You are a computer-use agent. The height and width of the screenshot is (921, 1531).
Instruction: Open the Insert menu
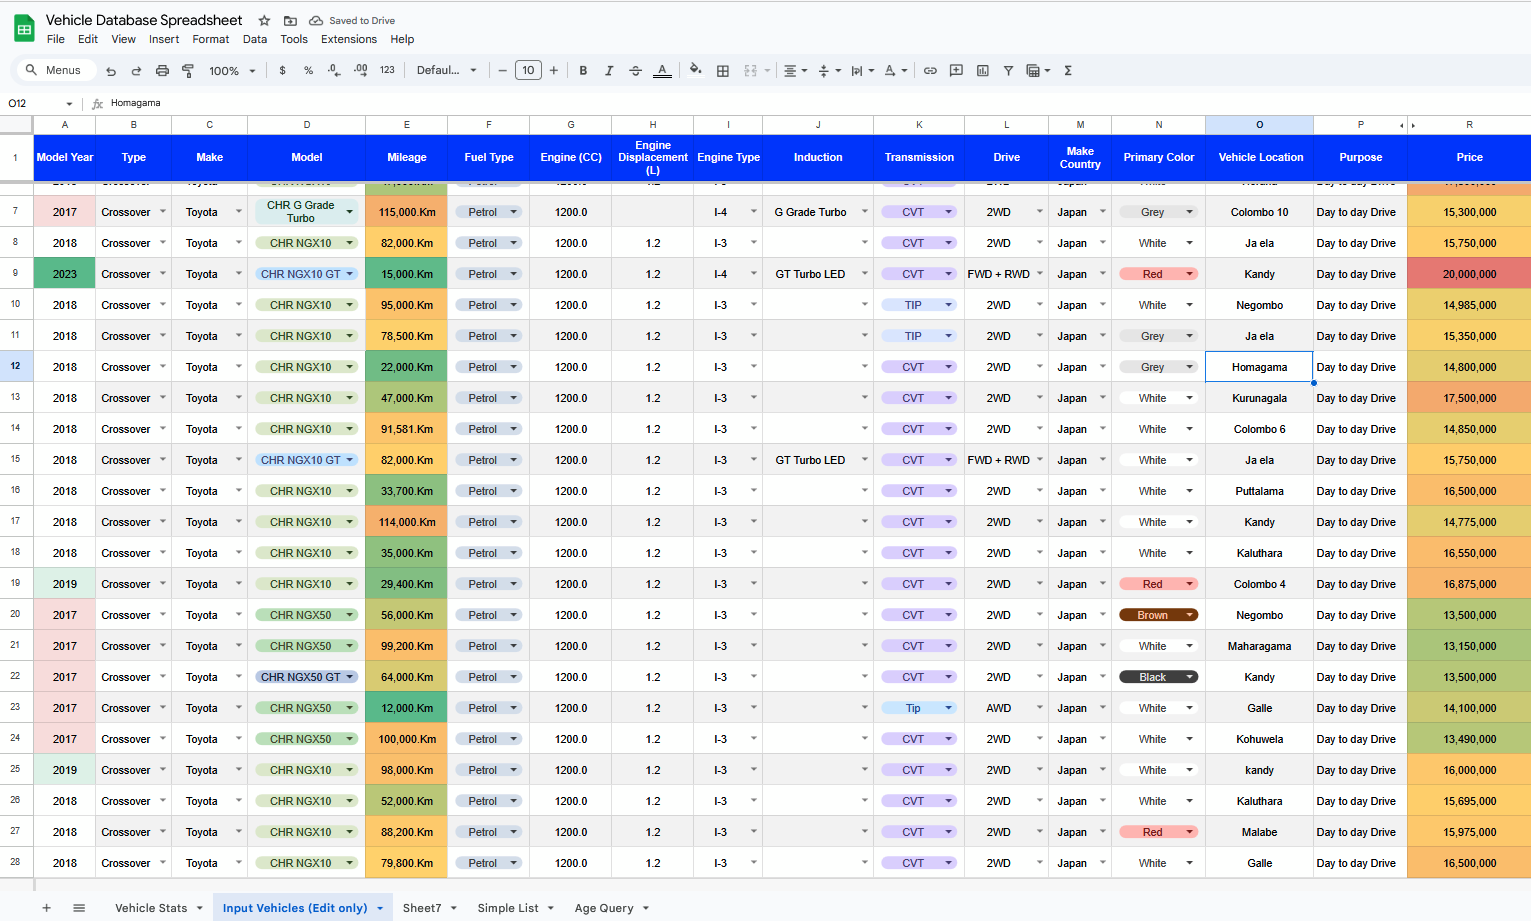[164, 40]
